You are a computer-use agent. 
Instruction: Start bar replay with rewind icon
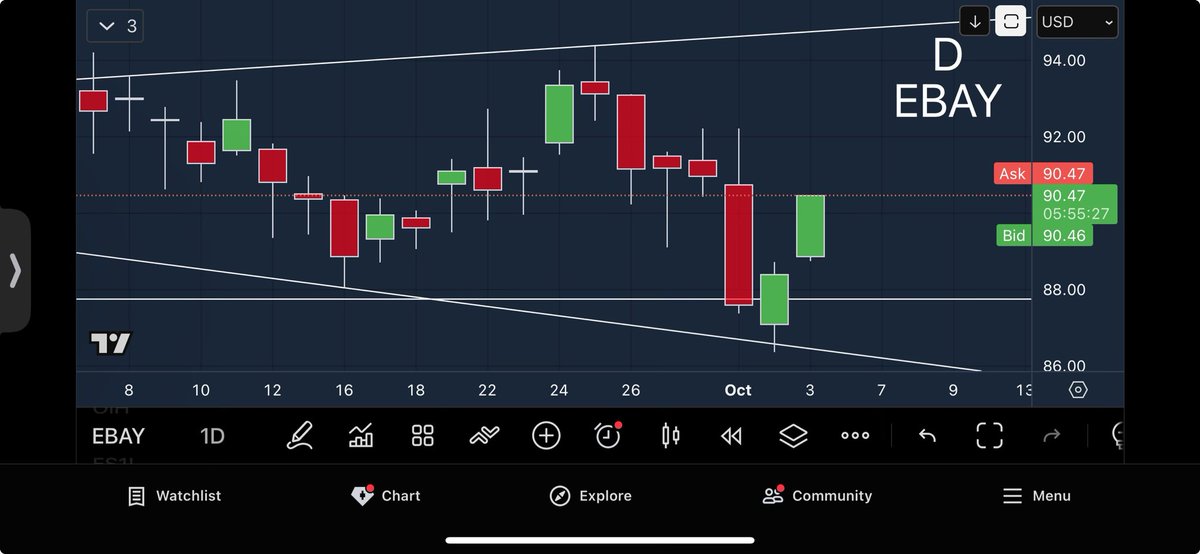[x=732, y=435]
